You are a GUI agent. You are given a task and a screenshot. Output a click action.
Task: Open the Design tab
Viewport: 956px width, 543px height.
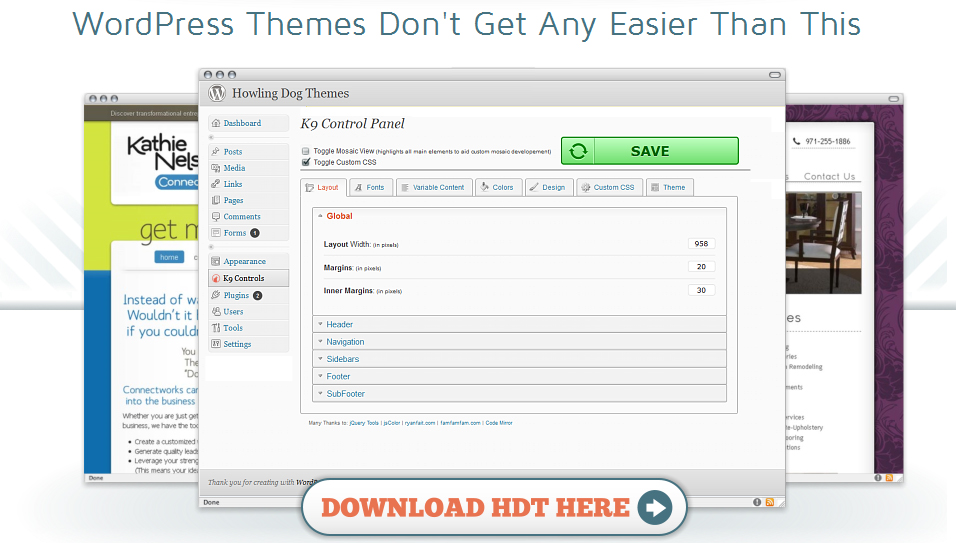tap(548, 188)
